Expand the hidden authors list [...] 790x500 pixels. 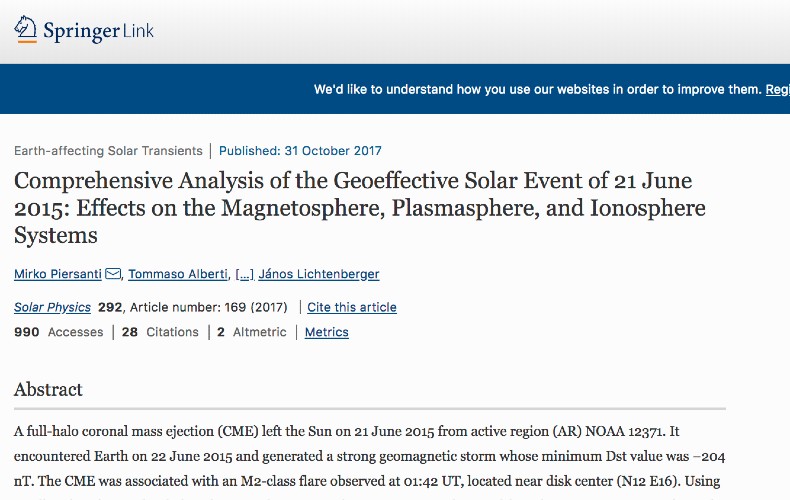(245, 274)
